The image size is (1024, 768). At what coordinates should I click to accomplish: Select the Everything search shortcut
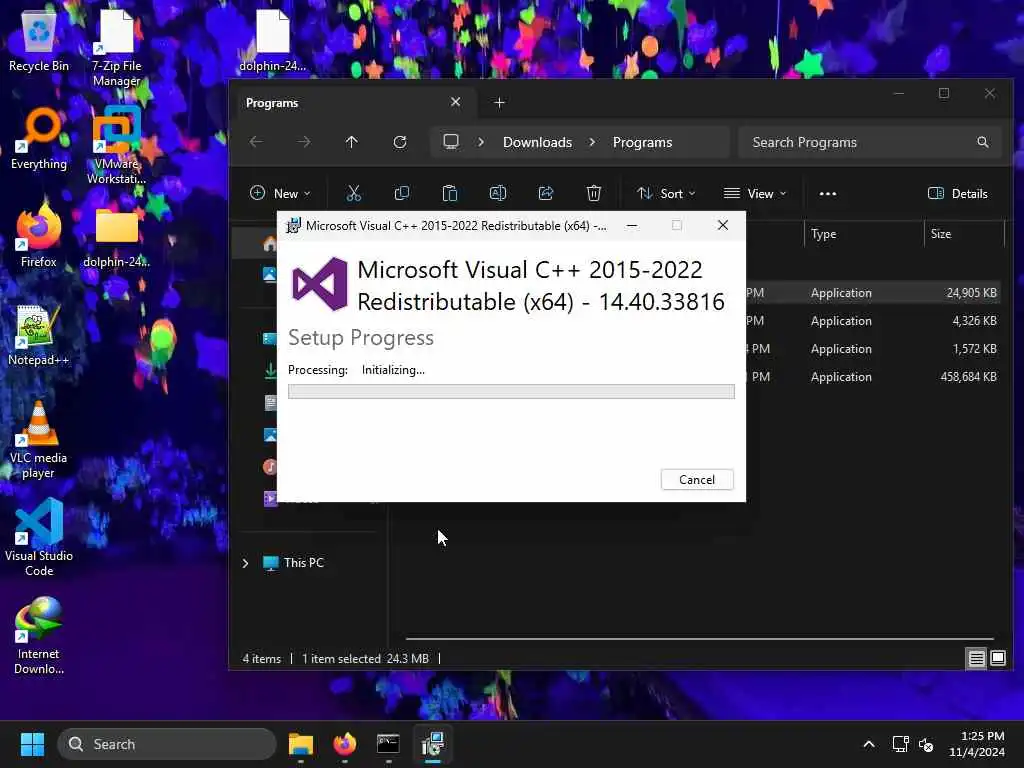(x=39, y=138)
